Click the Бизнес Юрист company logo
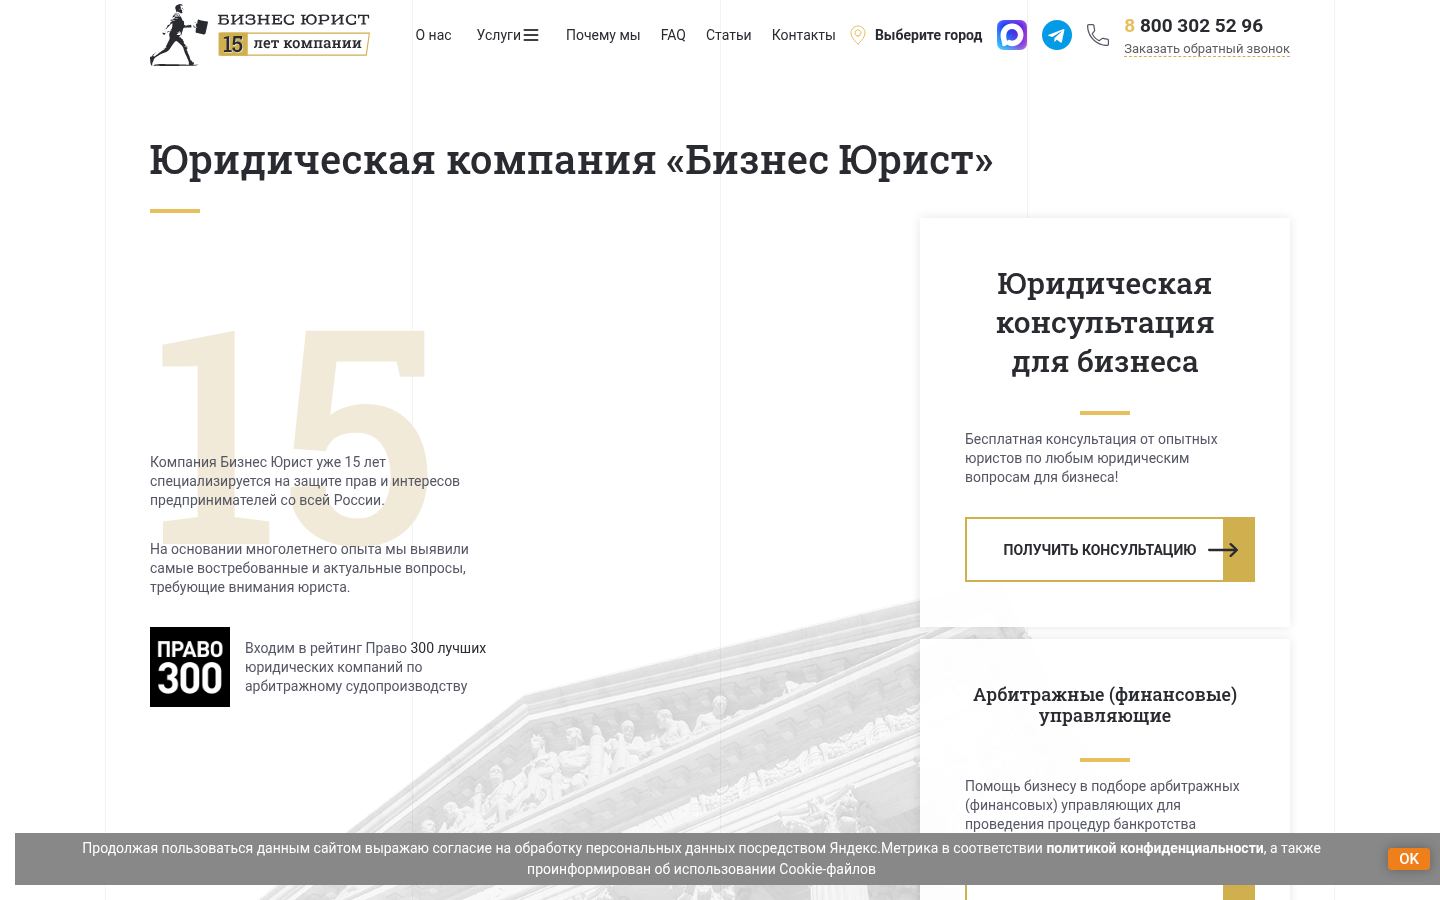 [x=260, y=35]
